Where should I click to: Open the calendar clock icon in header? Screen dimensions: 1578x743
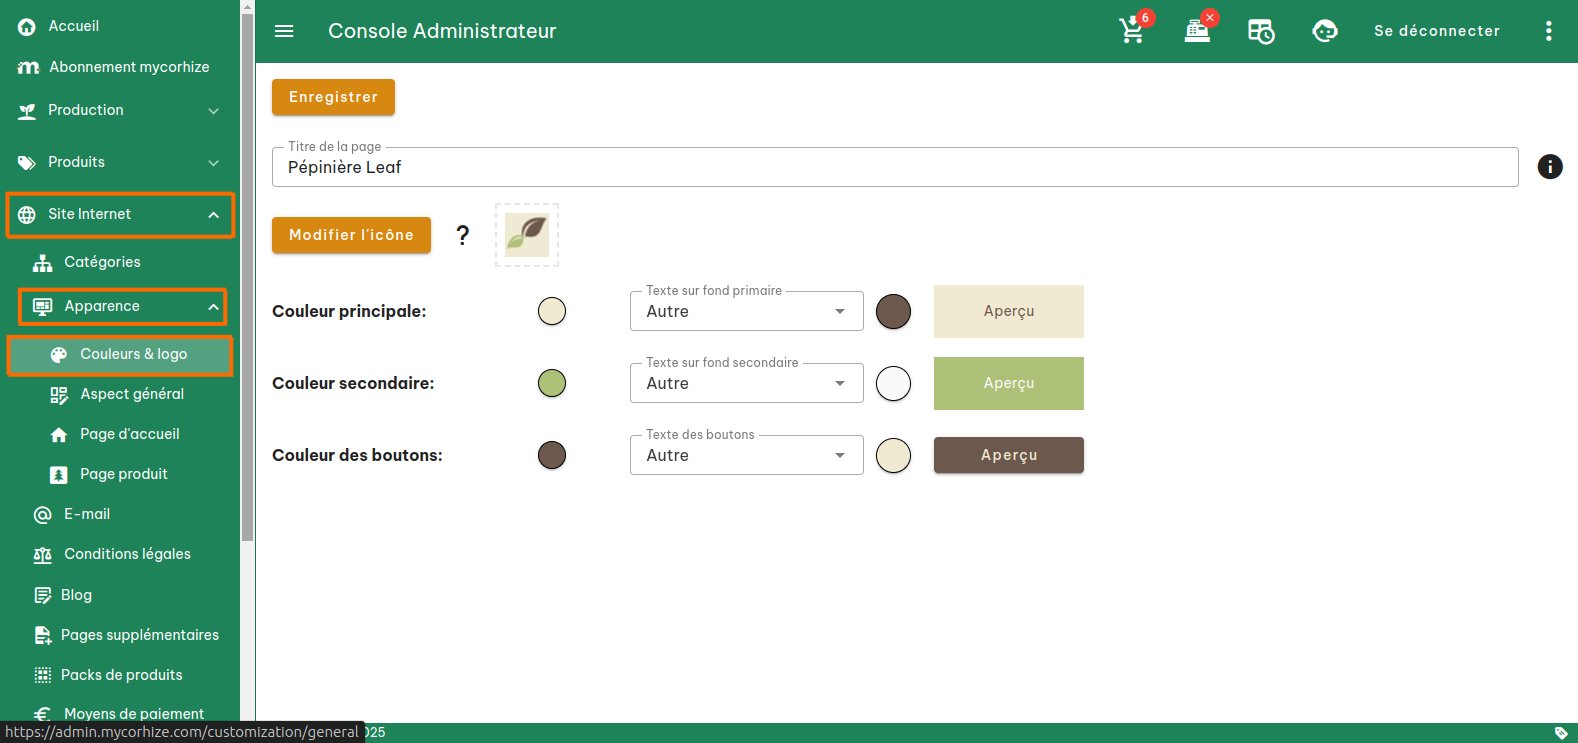click(x=1261, y=31)
